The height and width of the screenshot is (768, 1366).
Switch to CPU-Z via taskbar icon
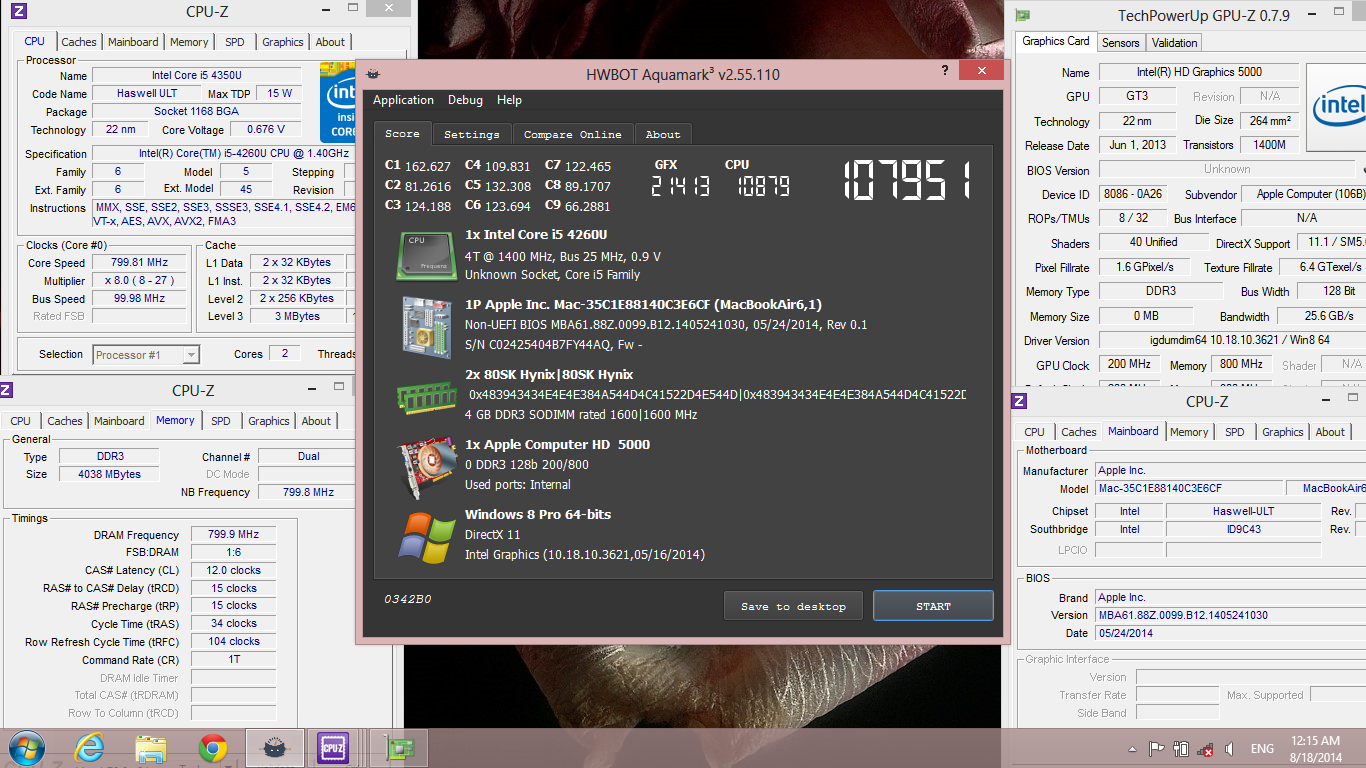(332, 748)
